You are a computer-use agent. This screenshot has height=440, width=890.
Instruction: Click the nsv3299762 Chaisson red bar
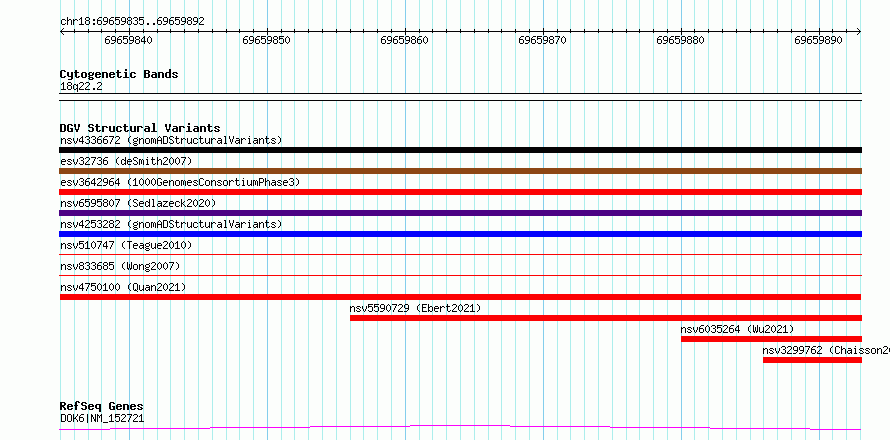(812, 360)
